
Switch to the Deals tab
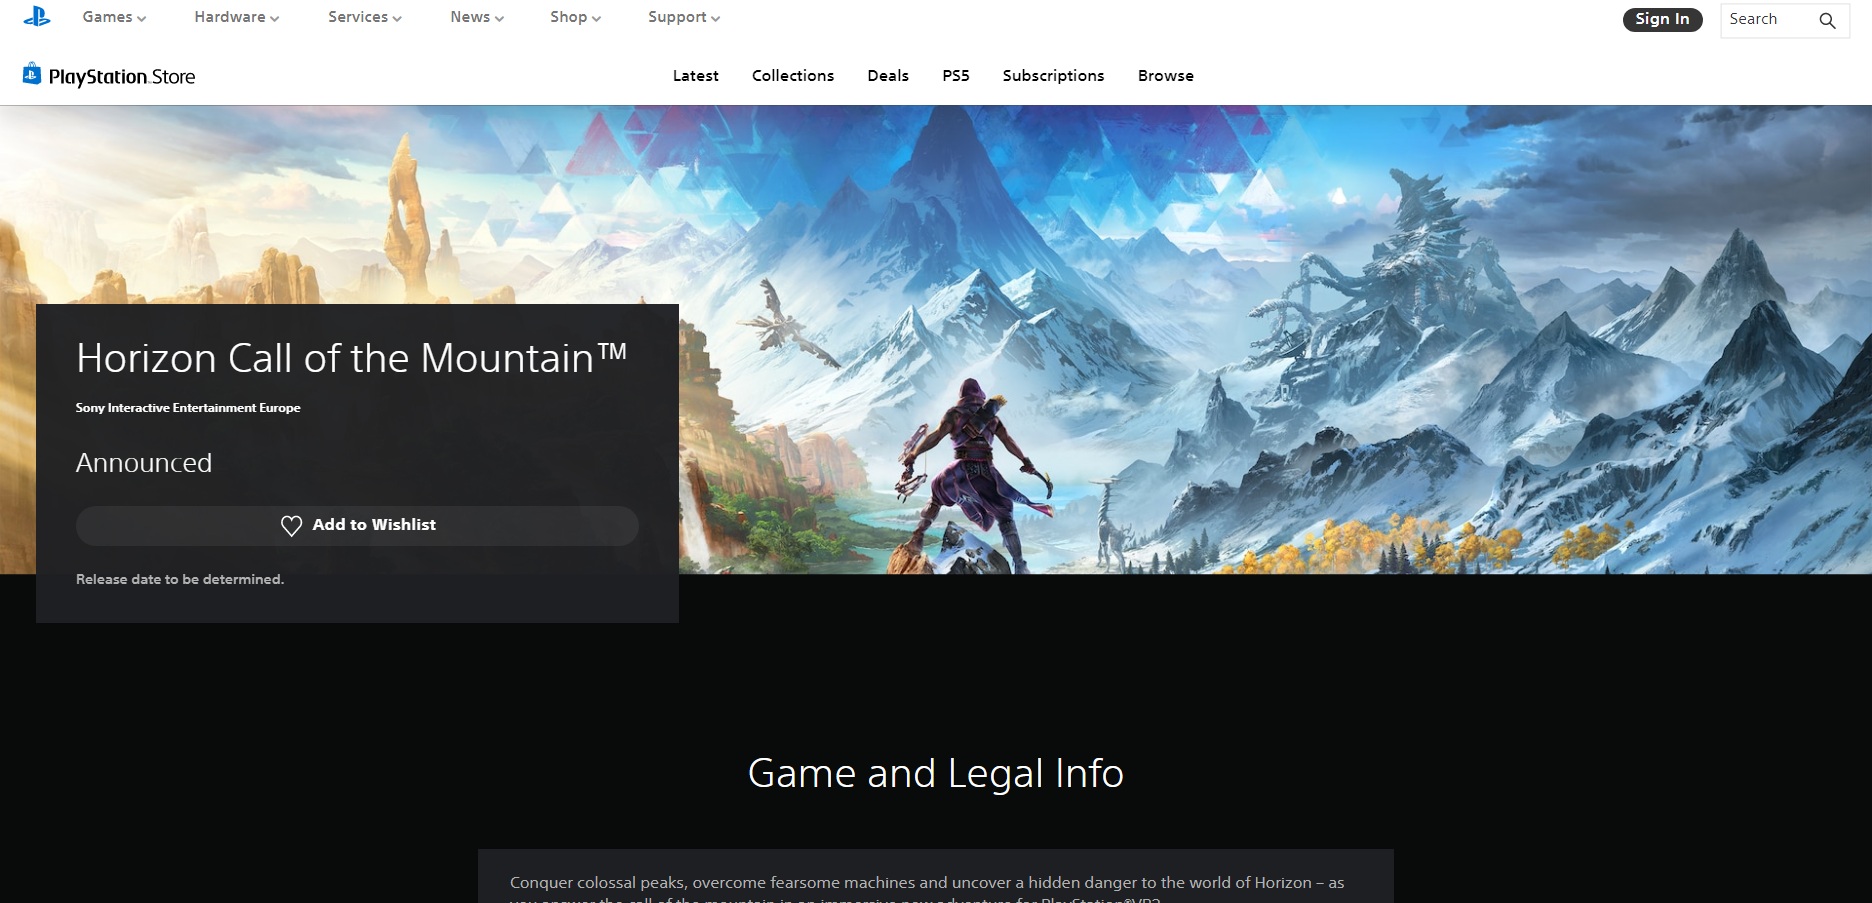point(888,76)
